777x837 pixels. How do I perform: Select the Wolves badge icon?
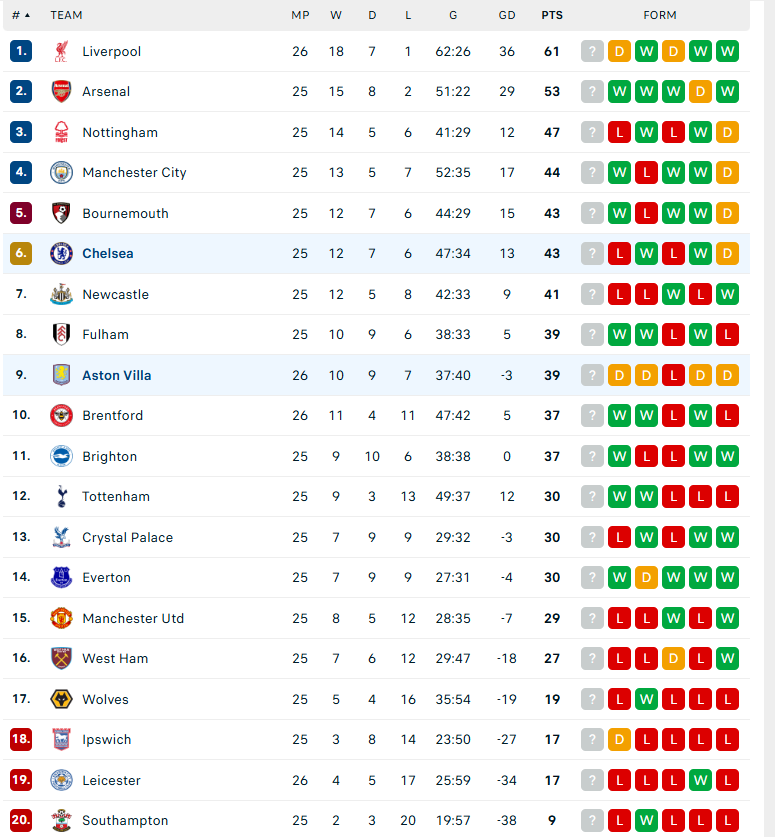click(x=61, y=699)
